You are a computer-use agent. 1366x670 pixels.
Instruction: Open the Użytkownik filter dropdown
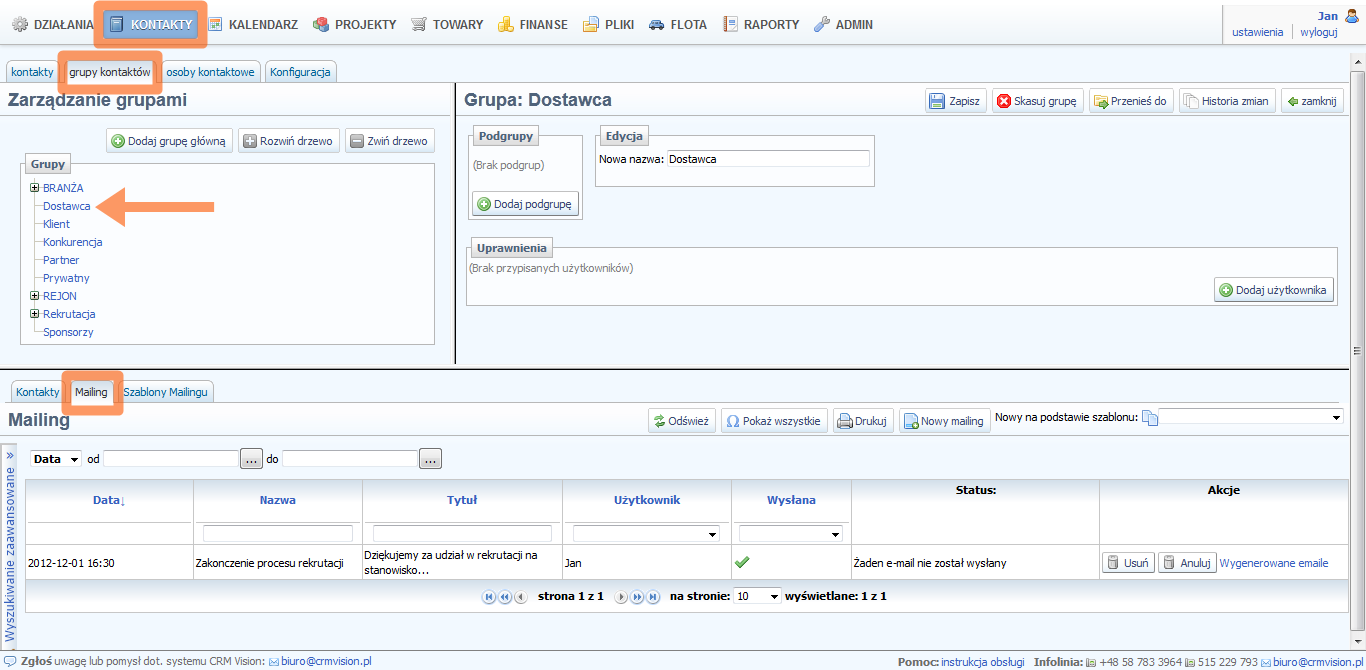click(x=646, y=534)
